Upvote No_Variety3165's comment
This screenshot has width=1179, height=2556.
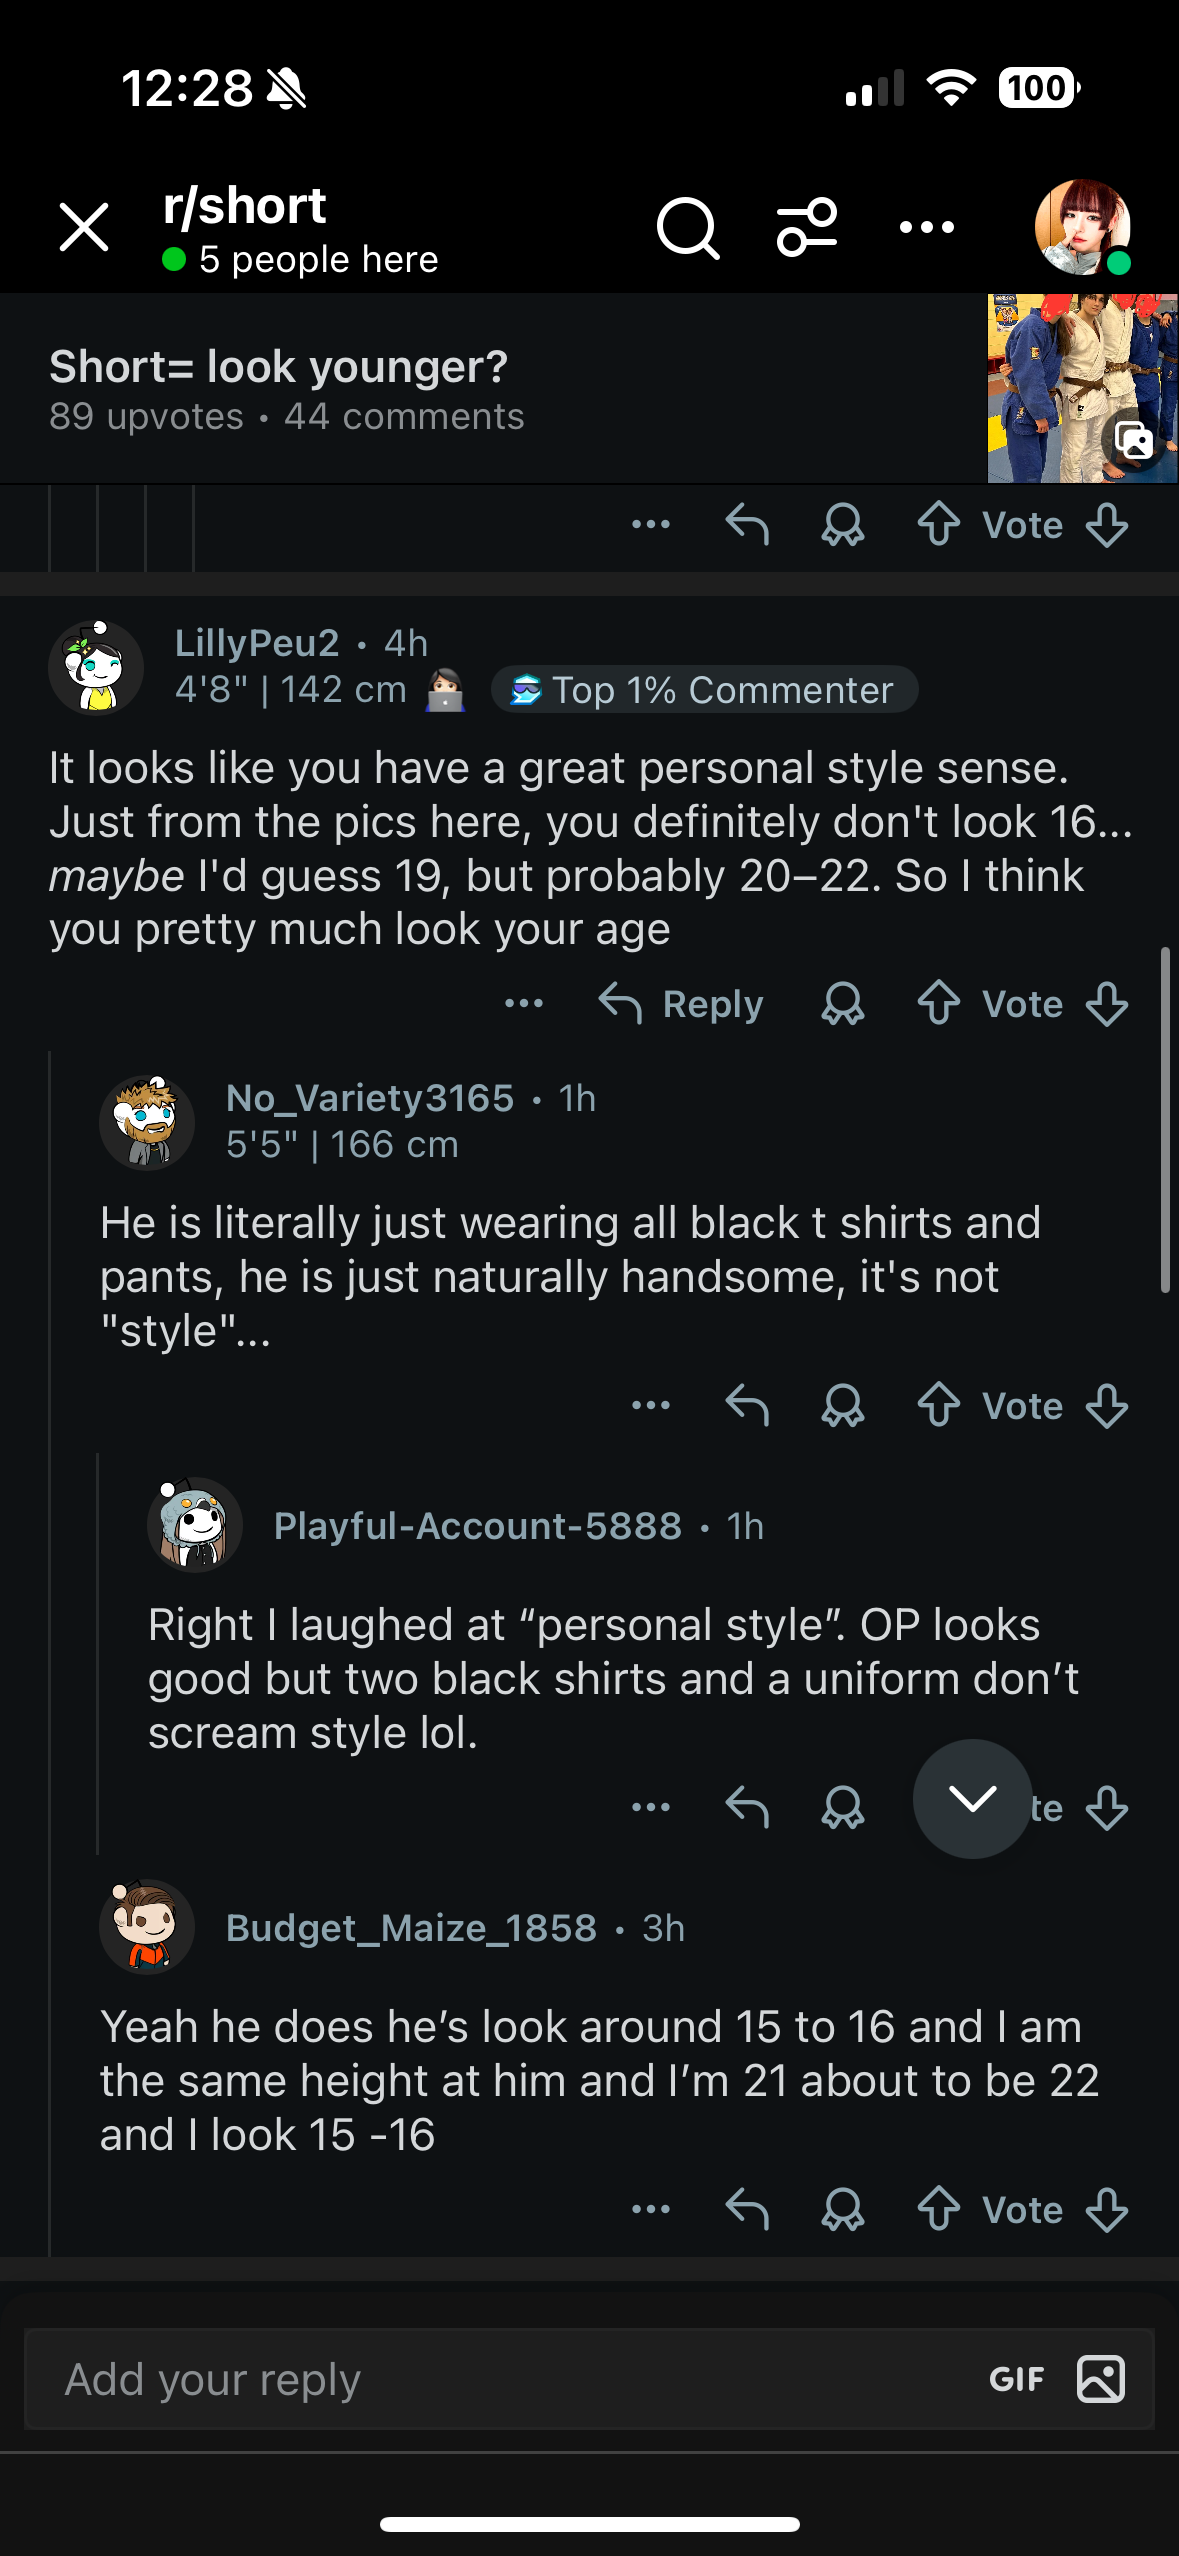[939, 1406]
